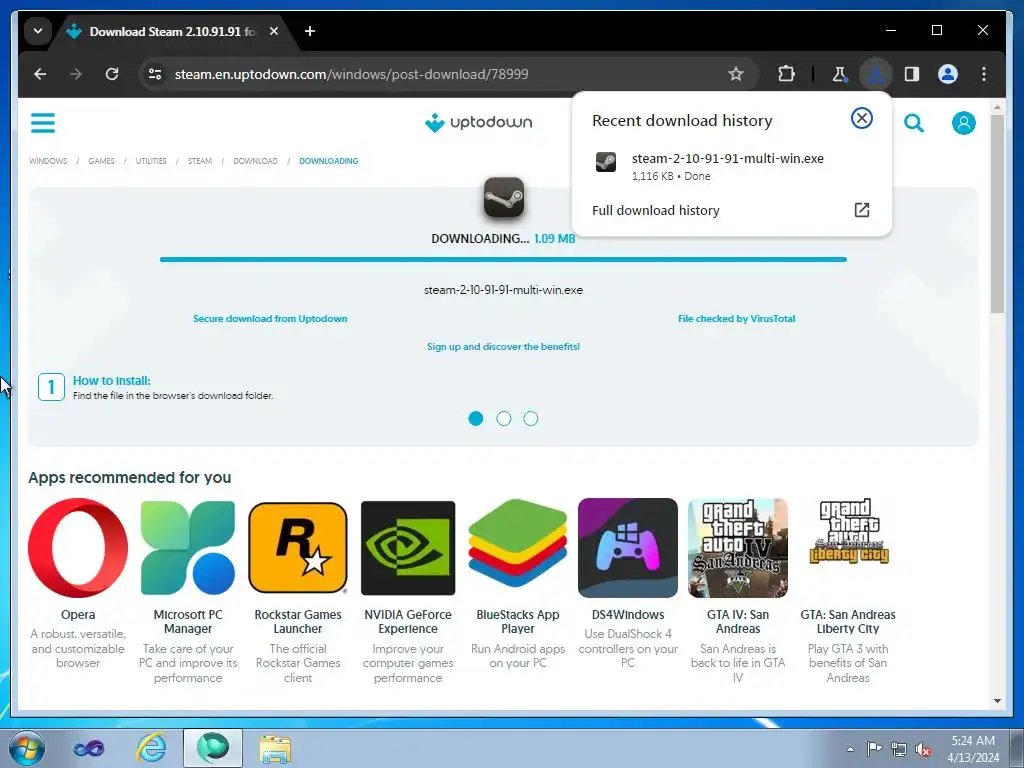Open Microsoft PC Manager app icon

(x=188, y=548)
